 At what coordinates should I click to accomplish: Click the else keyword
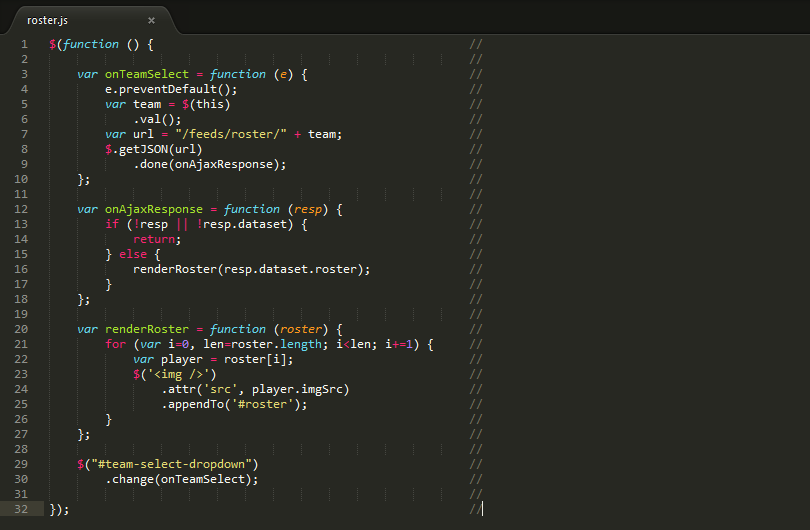pyautogui.click(x=133, y=254)
